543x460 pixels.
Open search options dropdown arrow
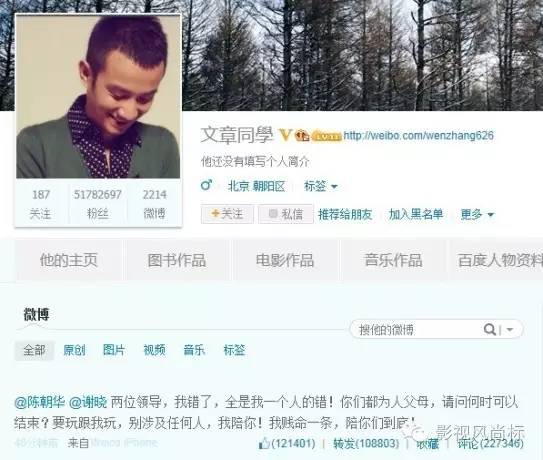tap(509, 330)
